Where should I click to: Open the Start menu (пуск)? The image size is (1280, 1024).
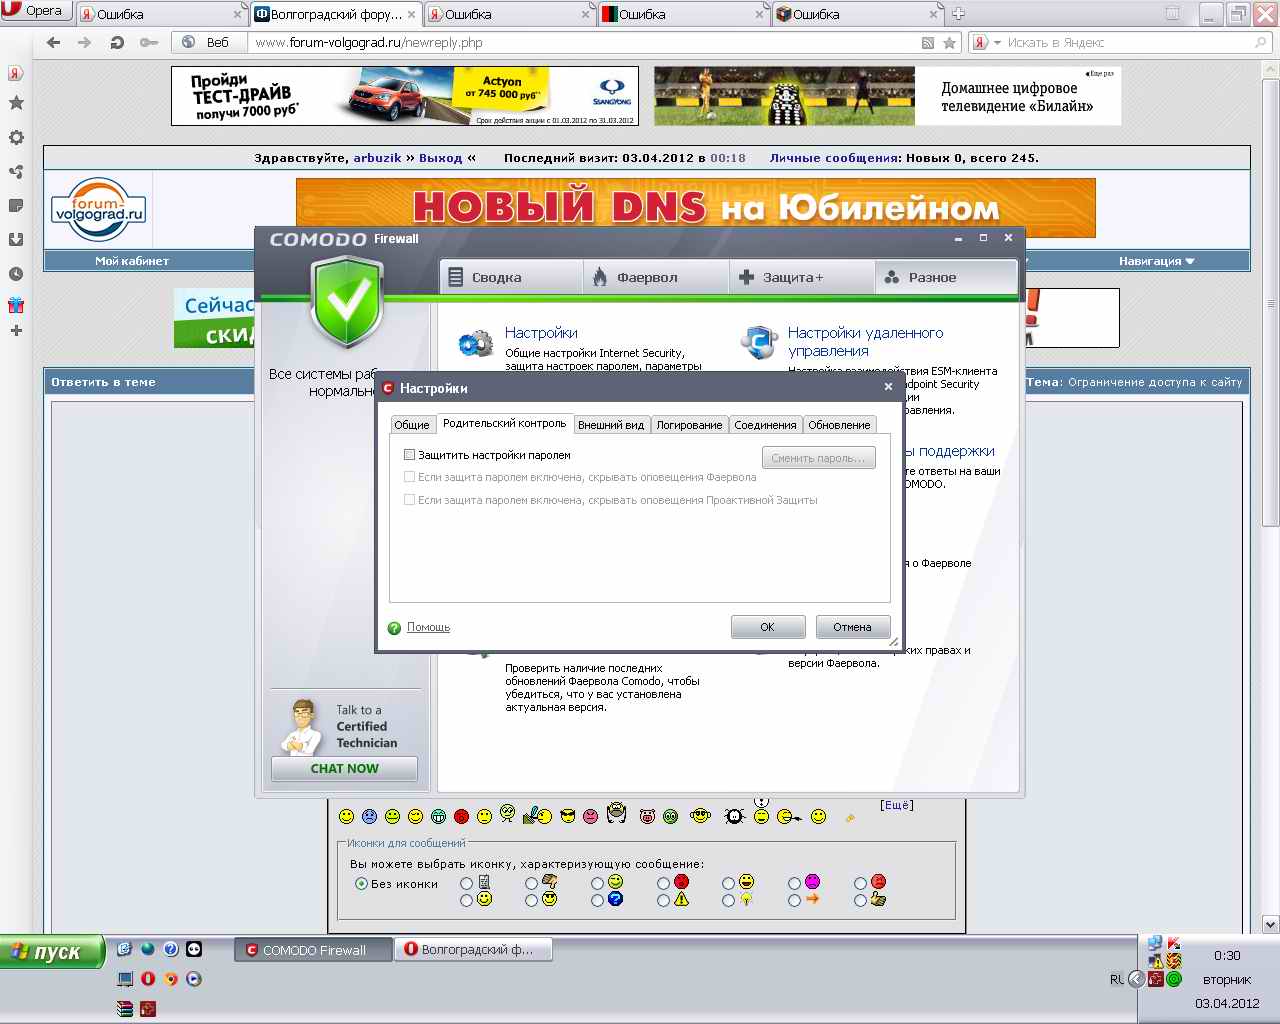(53, 952)
